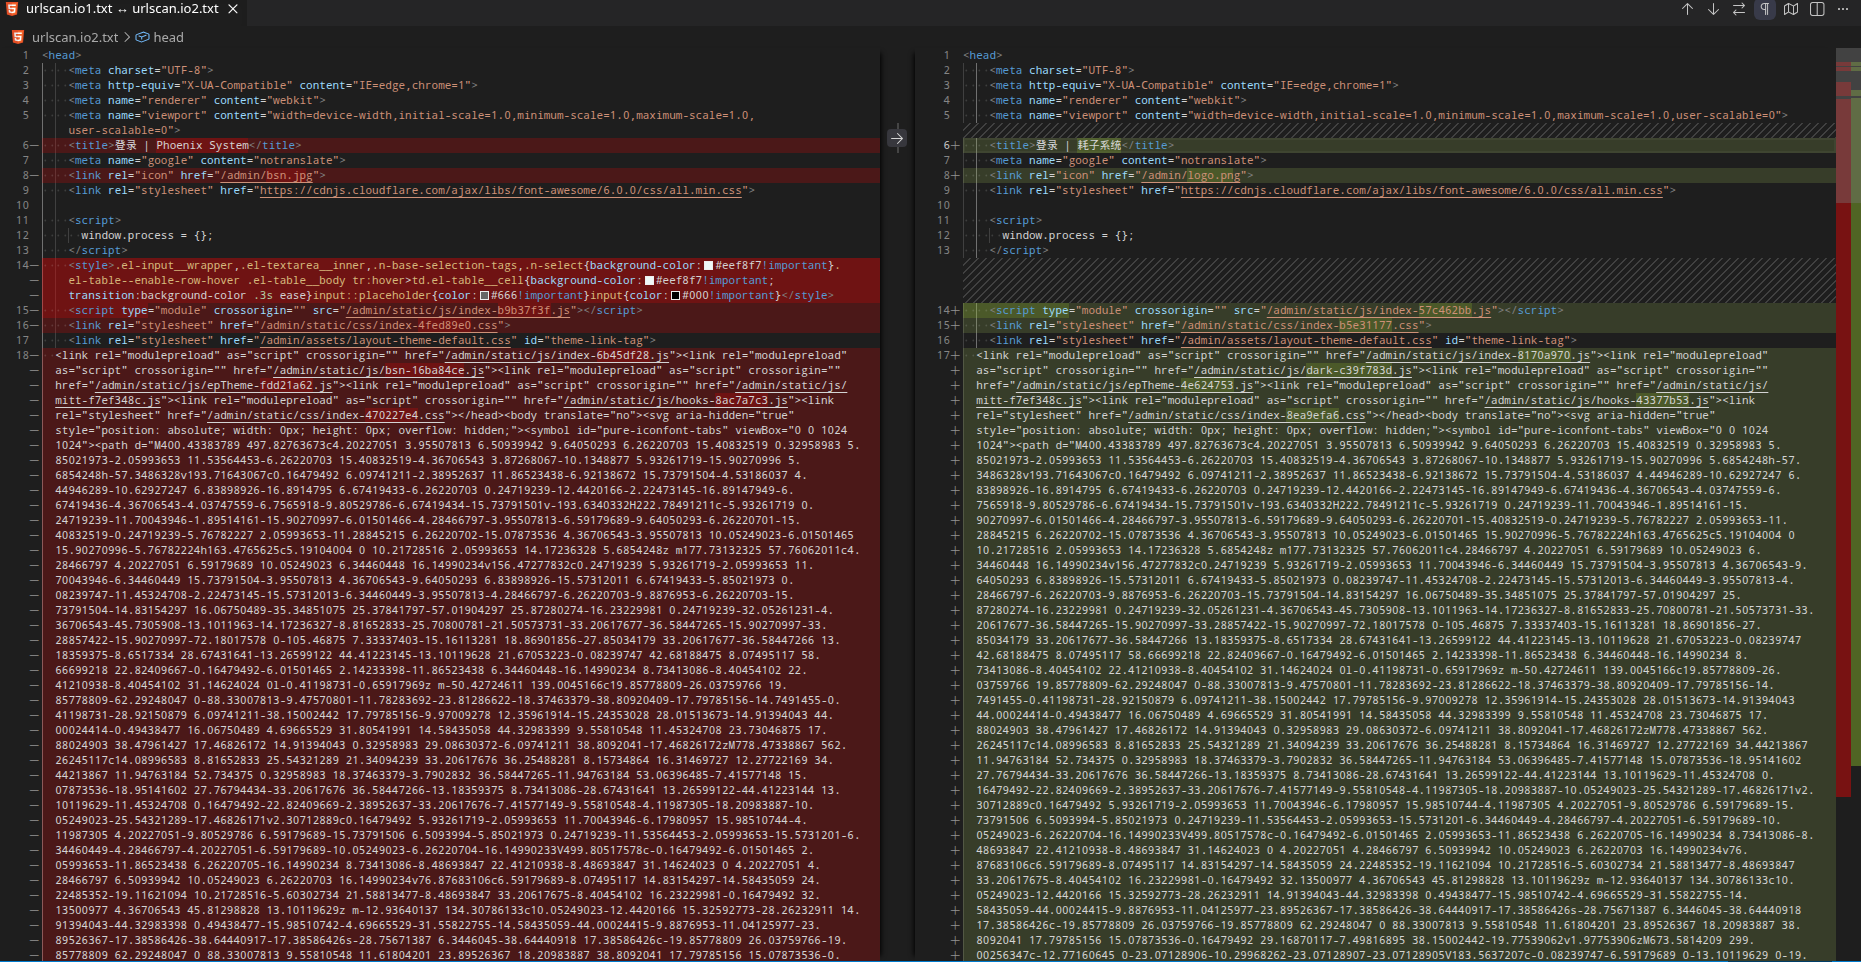Swap left and right diff sides

(x=1739, y=9)
